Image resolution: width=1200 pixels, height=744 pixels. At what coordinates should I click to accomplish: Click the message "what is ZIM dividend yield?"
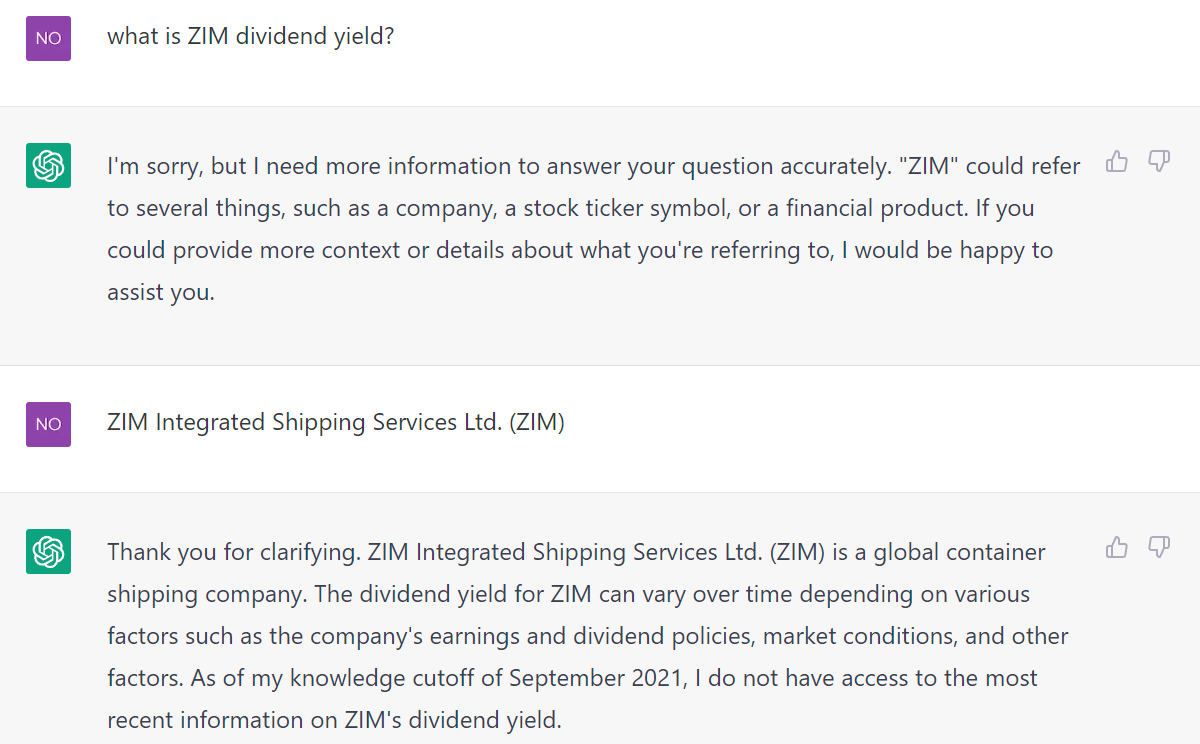(251, 36)
